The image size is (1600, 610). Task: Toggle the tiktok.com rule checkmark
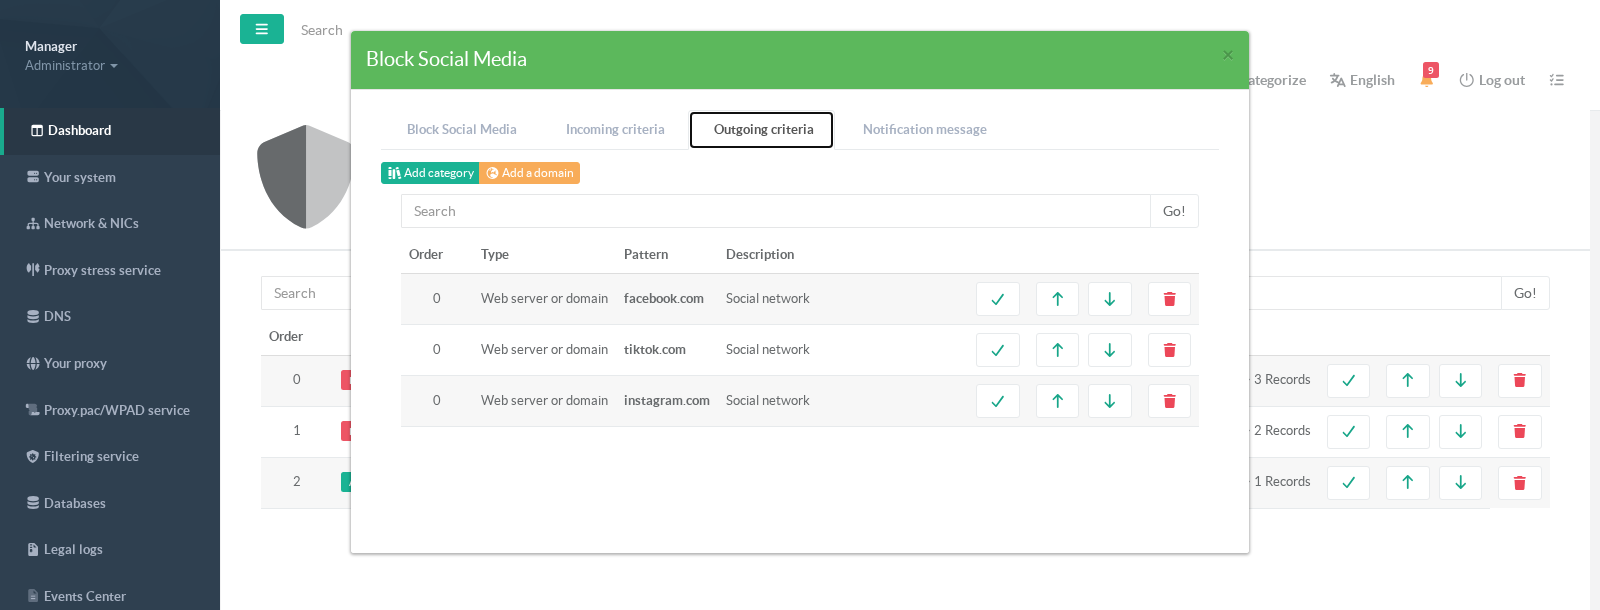click(x=998, y=350)
